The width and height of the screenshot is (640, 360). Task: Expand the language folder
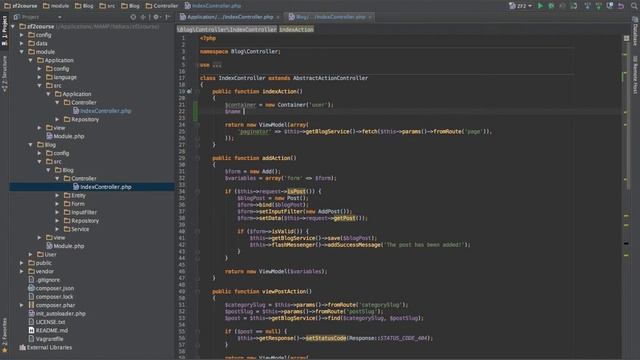(40, 77)
